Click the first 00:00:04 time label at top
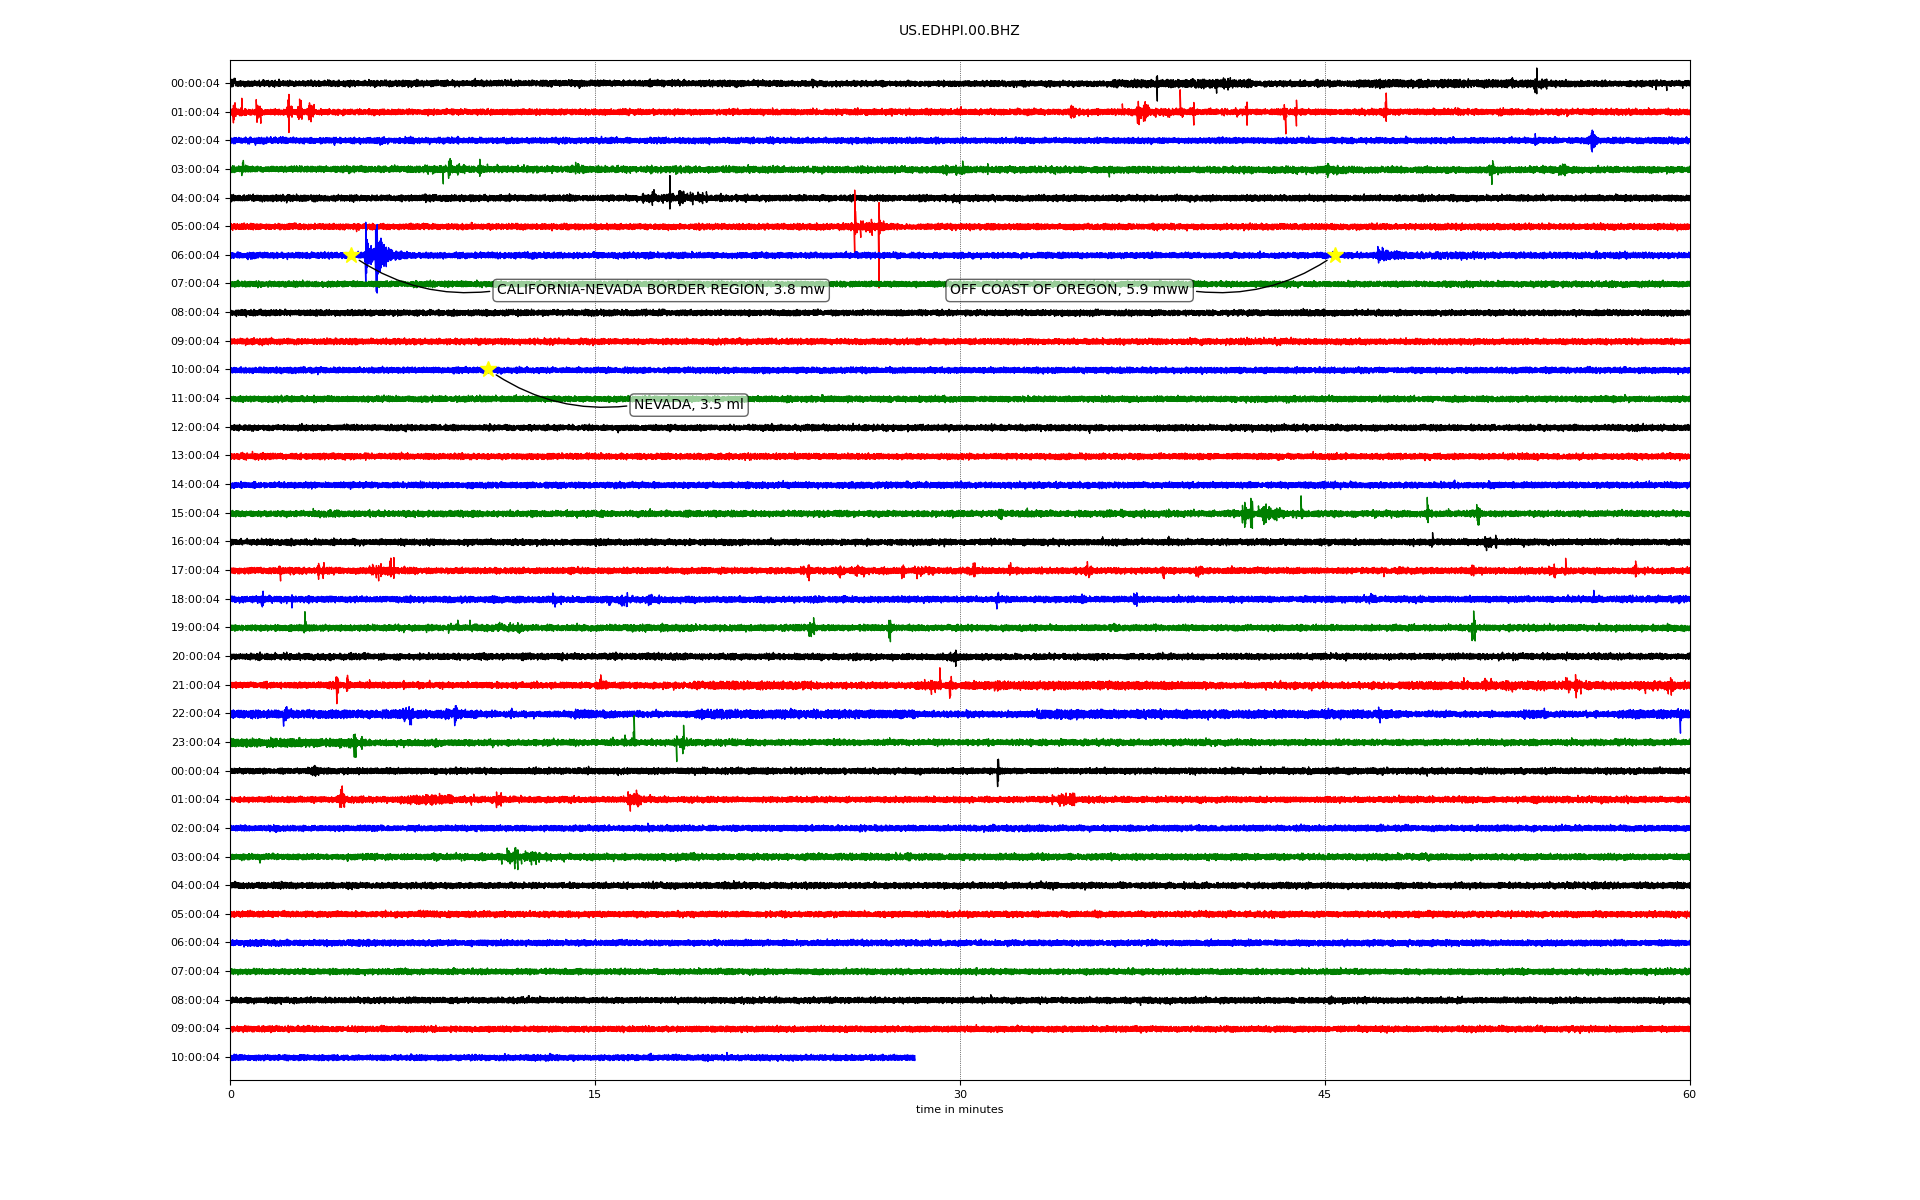Viewport: 1920px width, 1200px height. (x=195, y=84)
